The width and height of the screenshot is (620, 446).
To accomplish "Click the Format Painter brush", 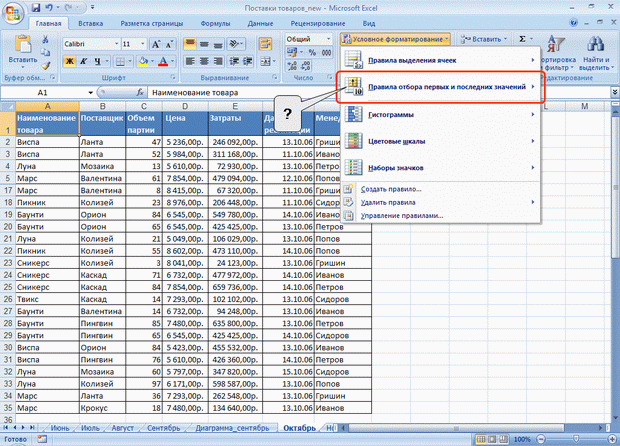I will [x=45, y=66].
